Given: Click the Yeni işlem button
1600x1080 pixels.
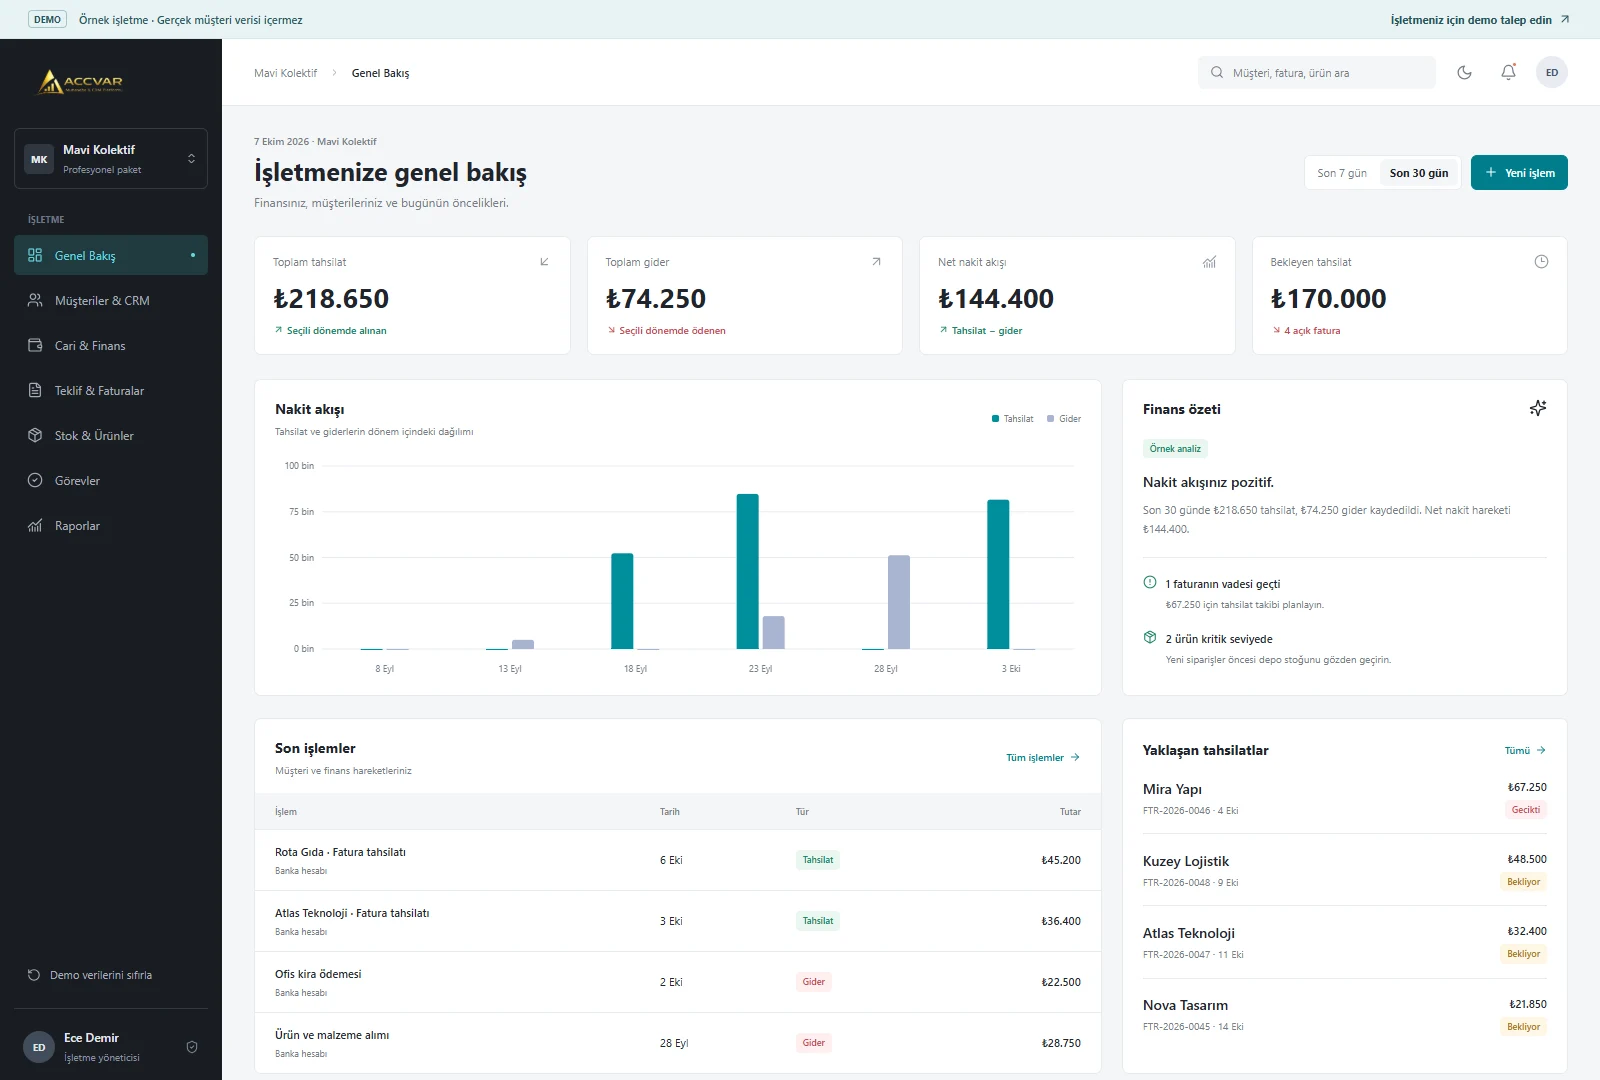Looking at the screenshot, I should pyautogui.click(x=1519, y=173).
